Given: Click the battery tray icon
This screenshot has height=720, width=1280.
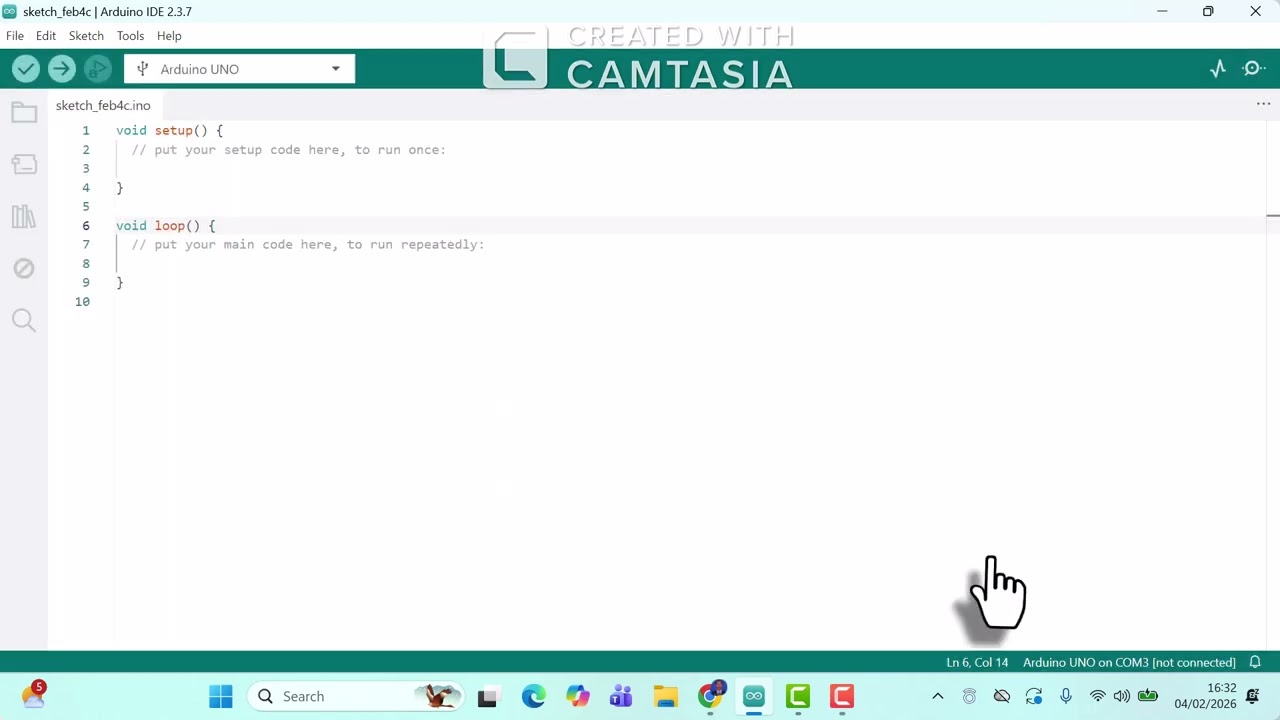Looking at the screenshot, I should (1148, 696).
